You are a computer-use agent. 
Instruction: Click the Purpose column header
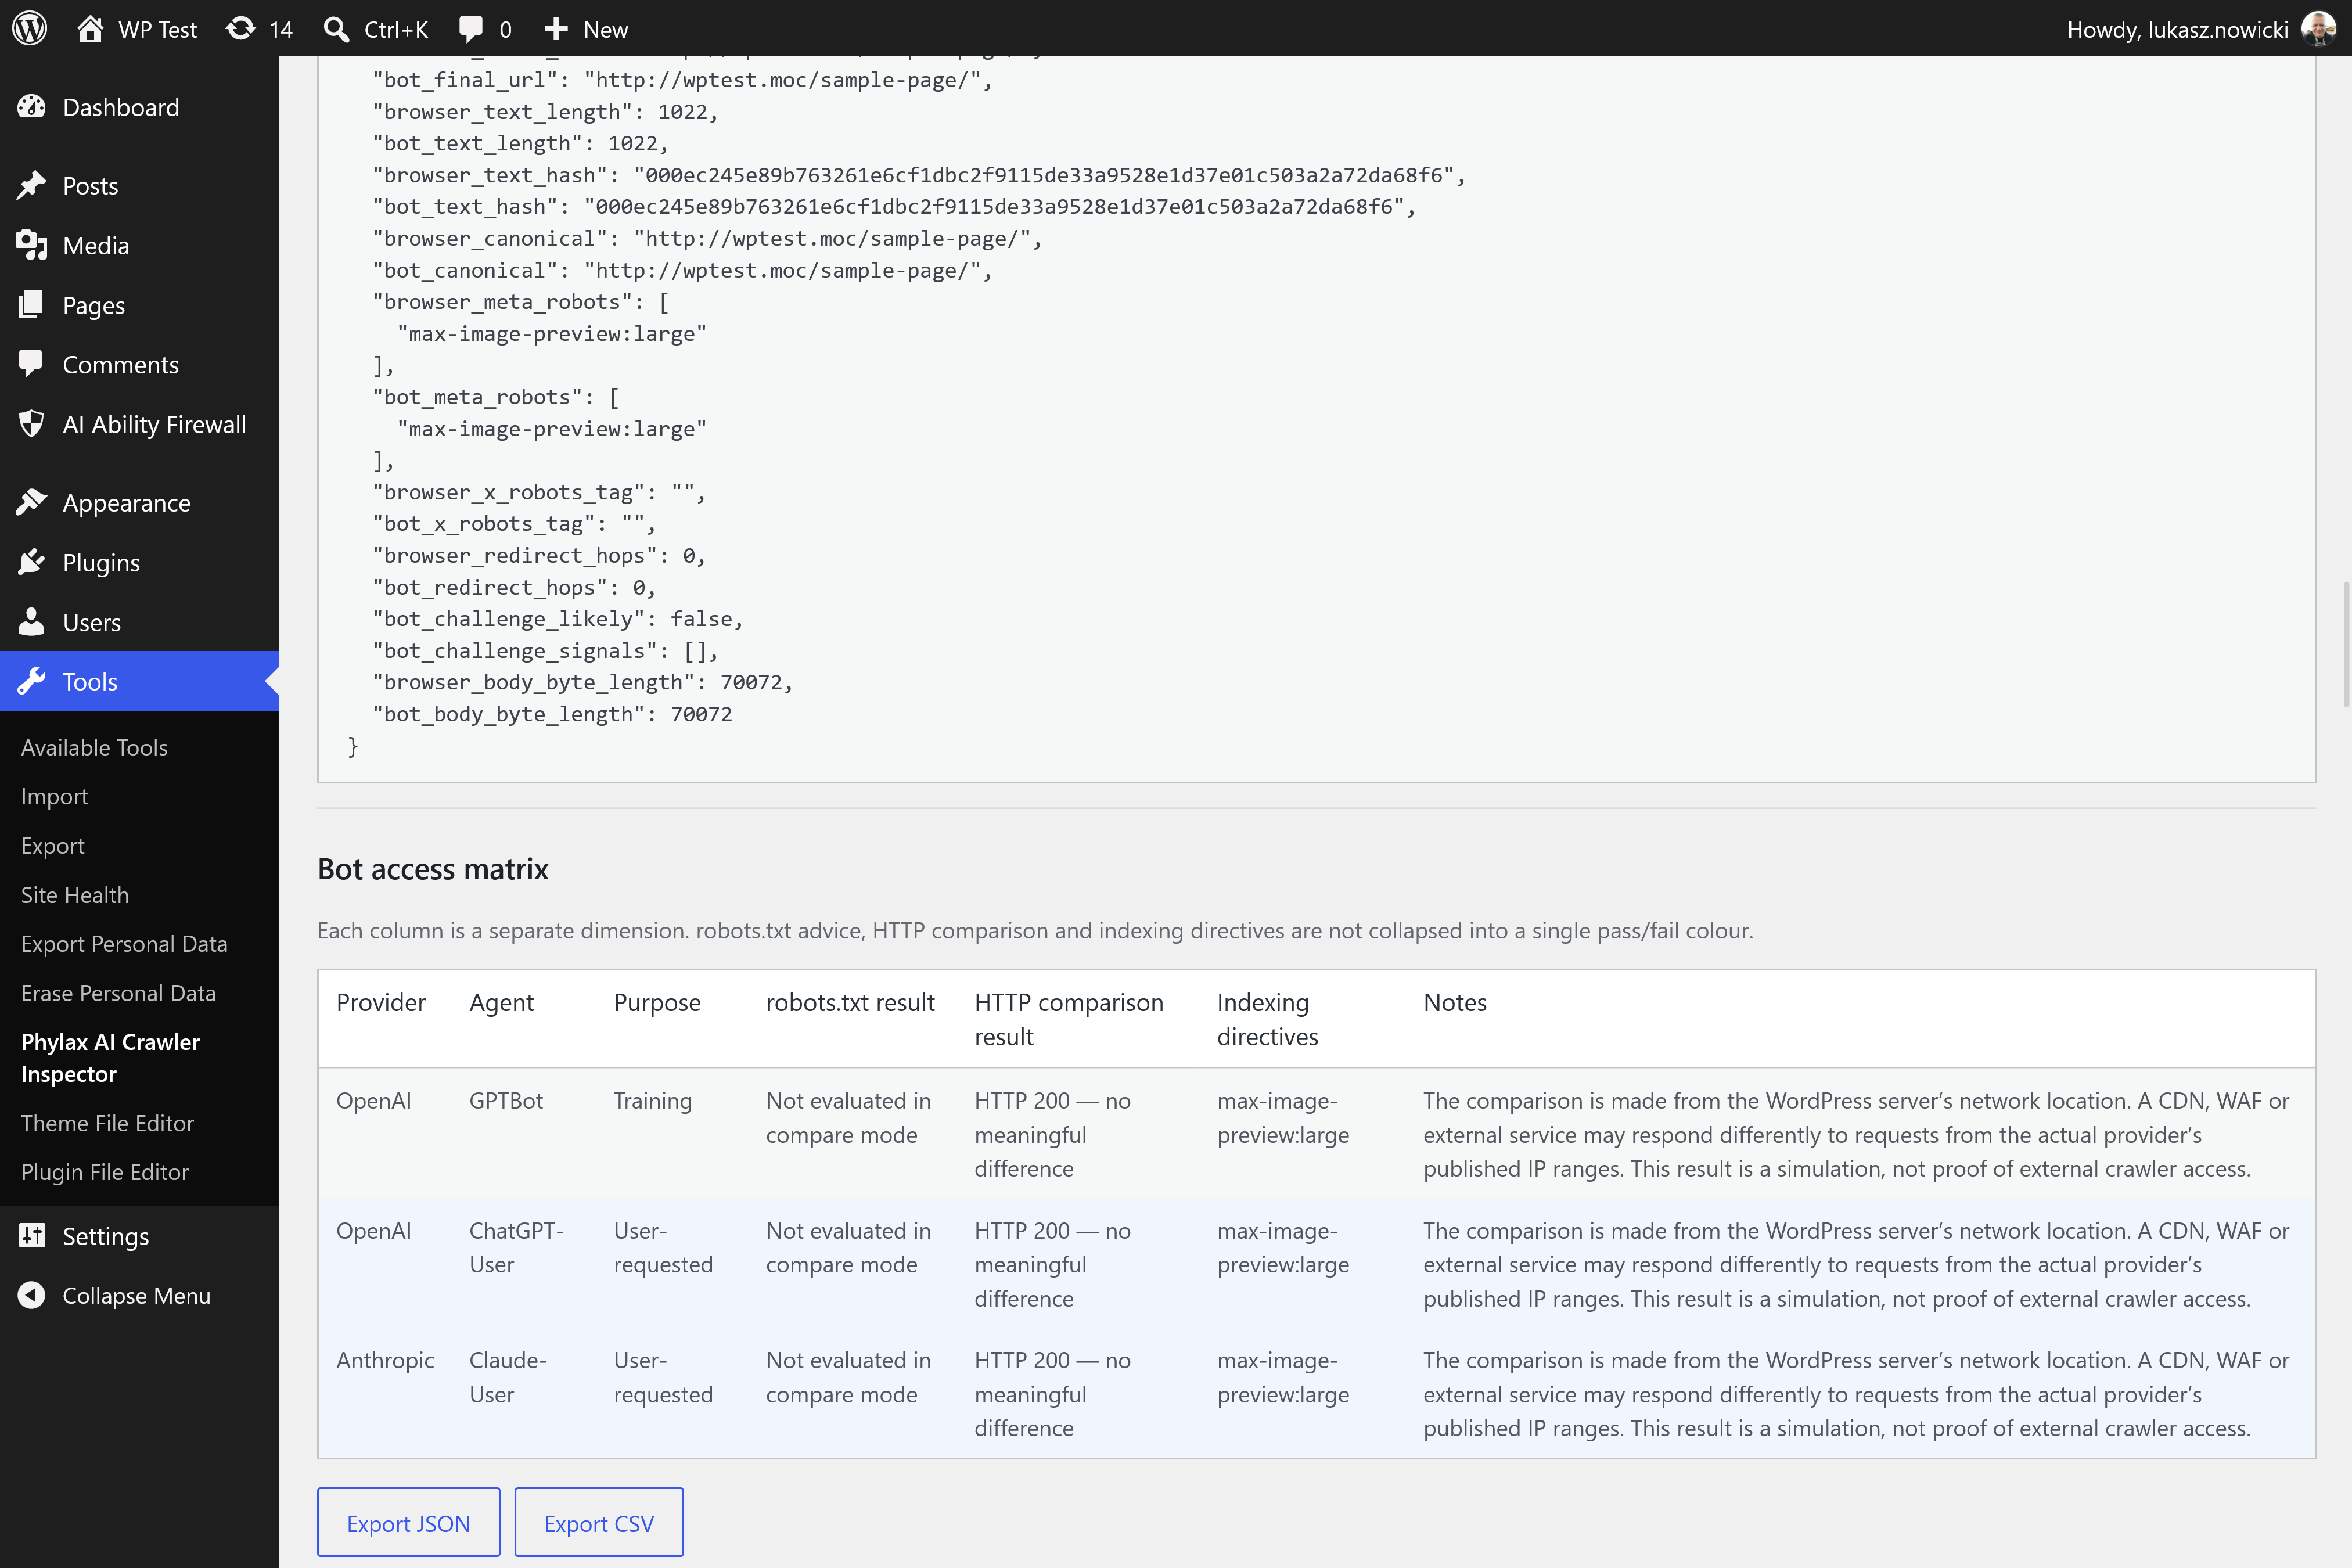[x=657, y=1002]
